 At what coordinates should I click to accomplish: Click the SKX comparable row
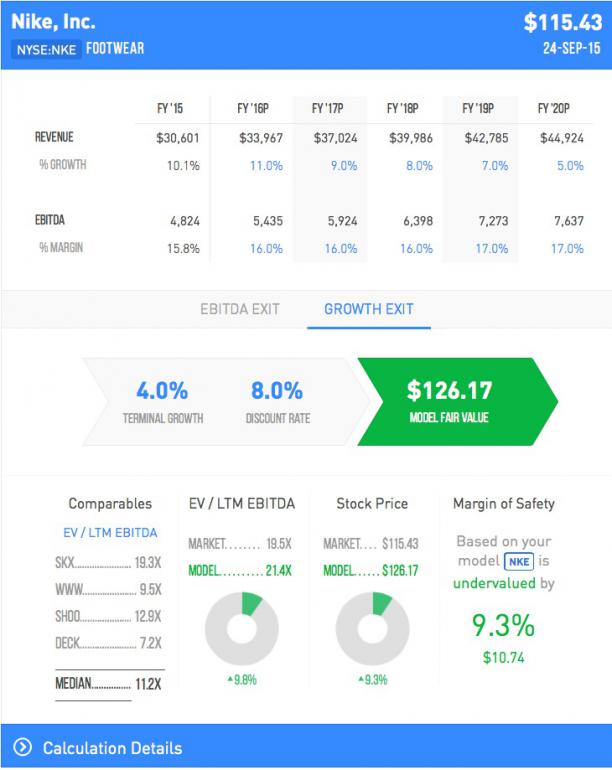pos(106,563)
